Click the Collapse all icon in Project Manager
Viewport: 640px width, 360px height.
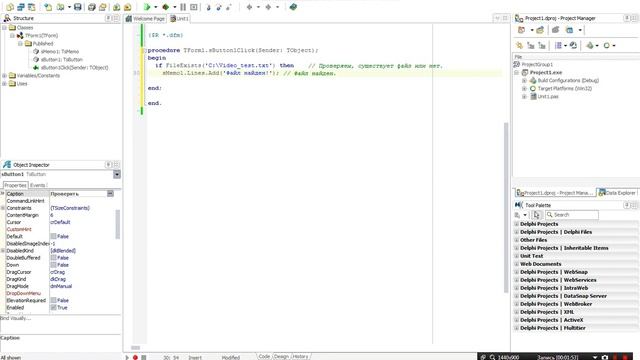pyautogui.click(x=542, y=45)
